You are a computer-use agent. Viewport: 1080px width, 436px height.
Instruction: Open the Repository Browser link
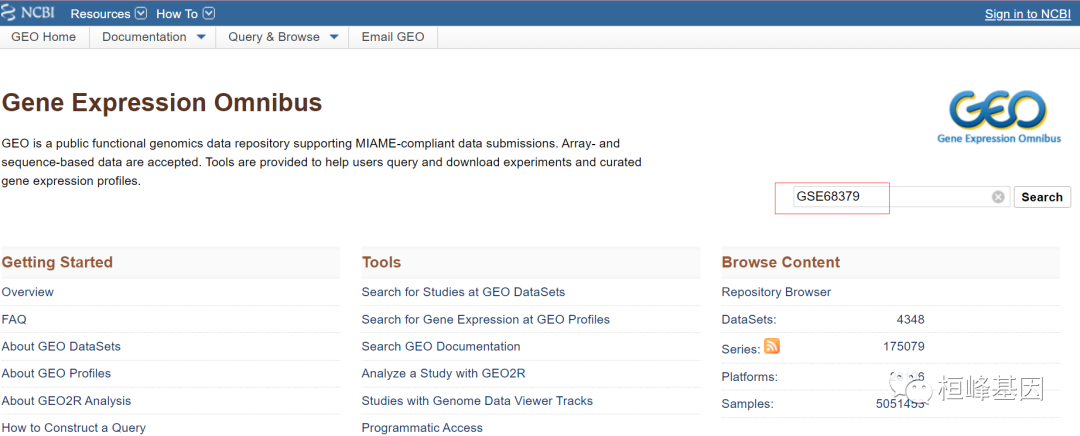coord(776,292)
